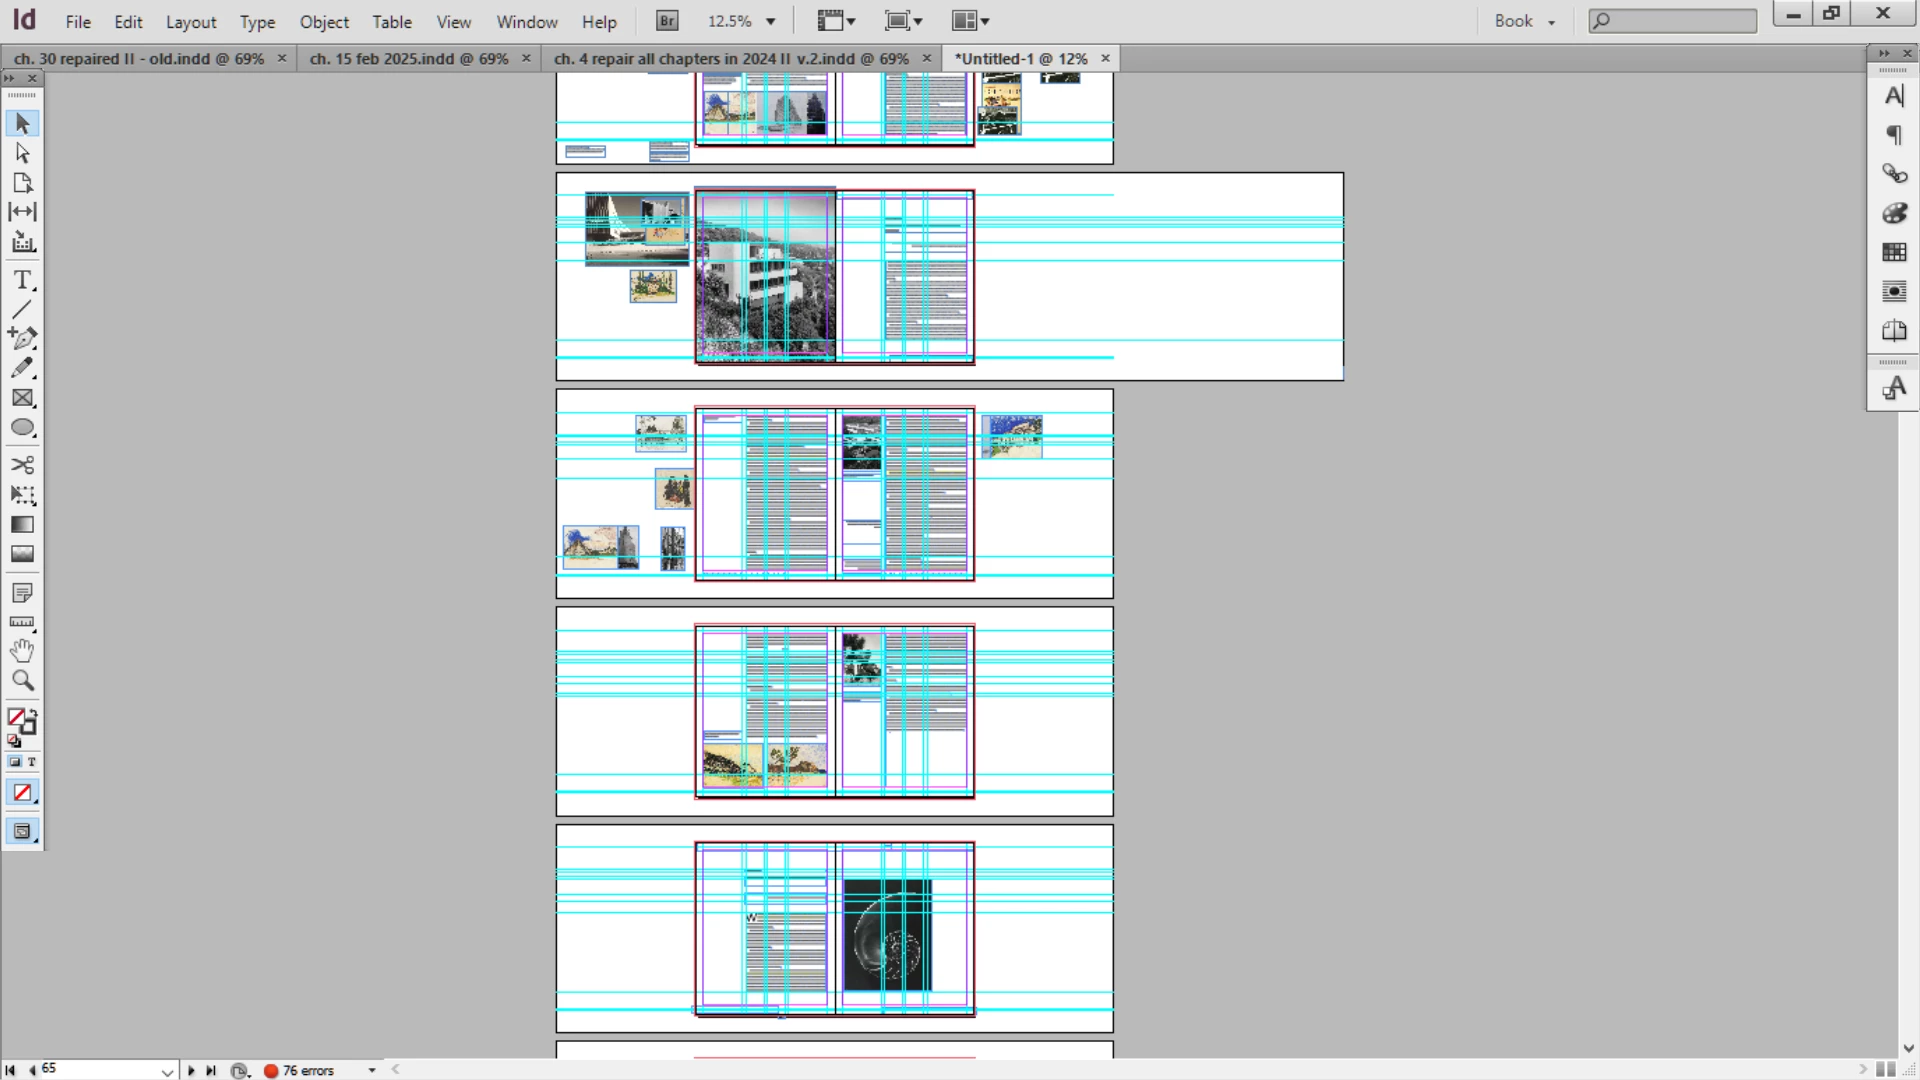Image resolution: width=1920 pixels, height=1080 pixels.
Task: Expand the Book workspace switcher
Action: click(x=1524, y=21)
